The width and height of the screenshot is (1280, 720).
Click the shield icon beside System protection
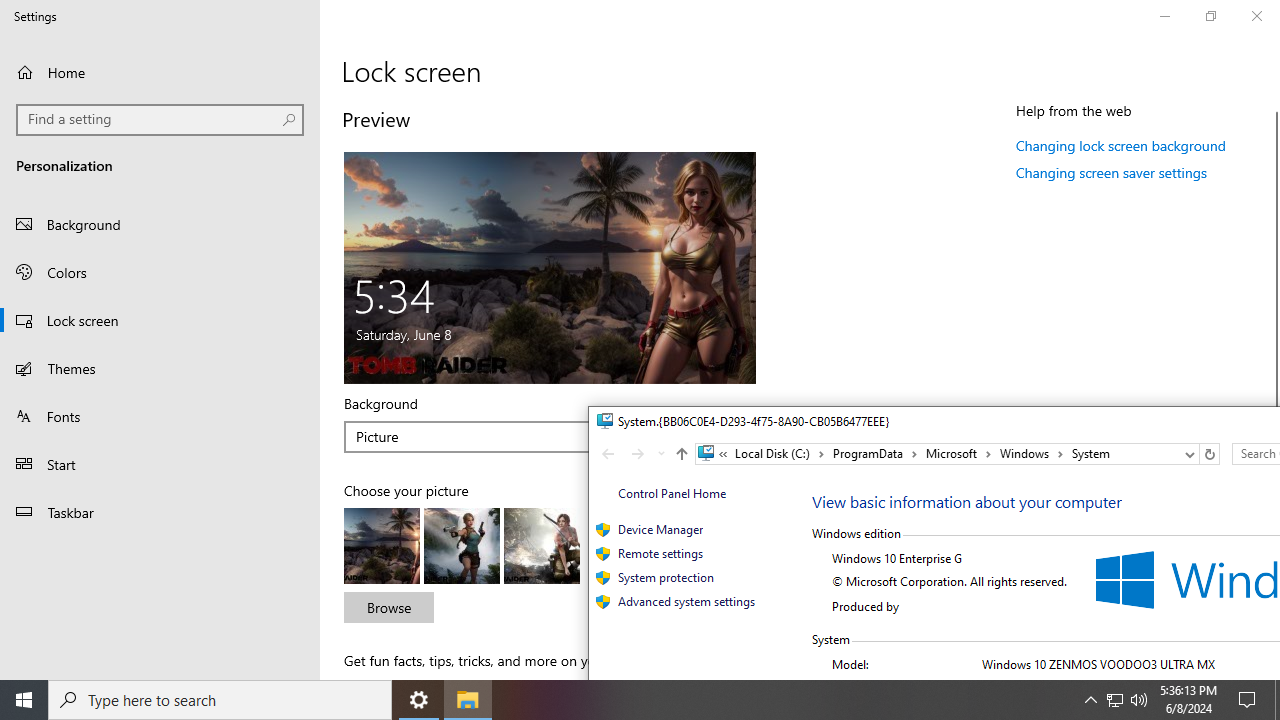pos(603,578)
